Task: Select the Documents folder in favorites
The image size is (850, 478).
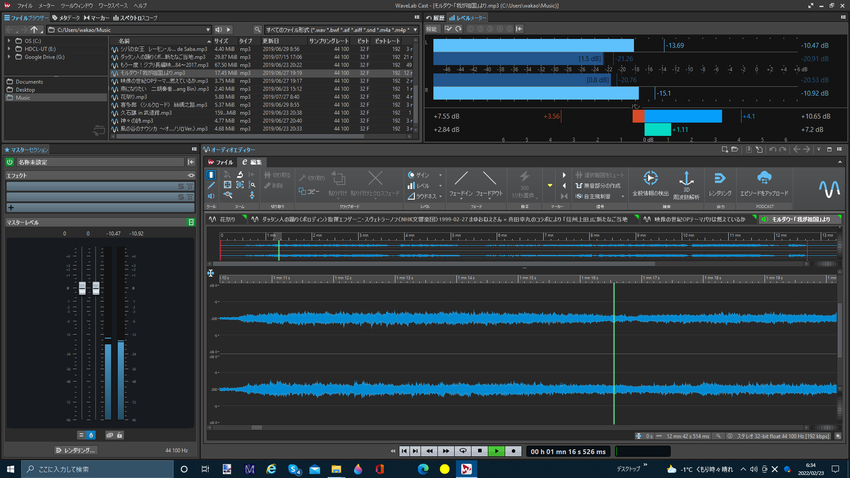Action: pos(56,81)
